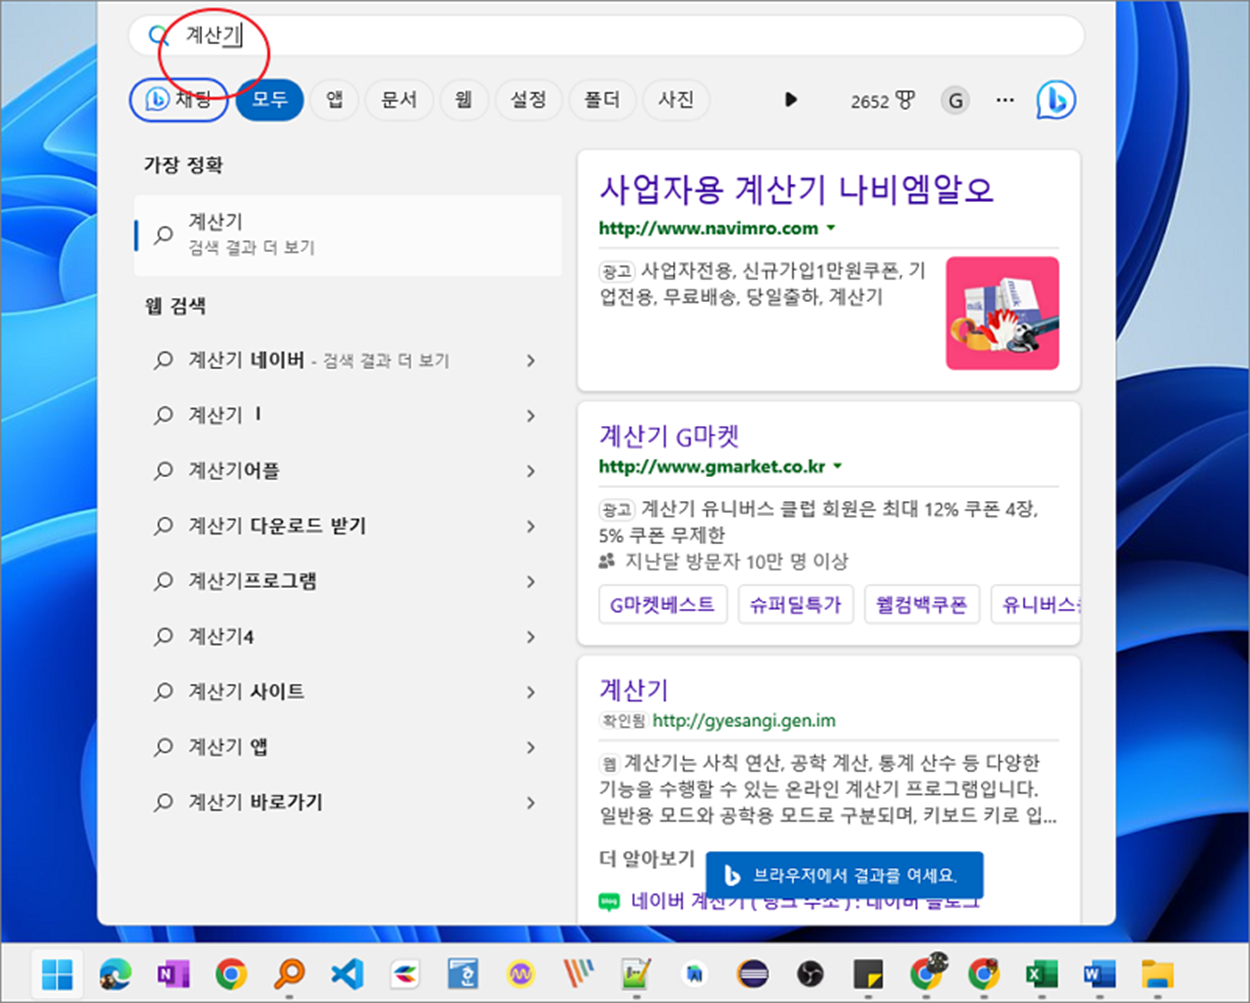
Task: Open the 계산기 gyesangi.gen.im result title
Action: [x=633, y=689]
